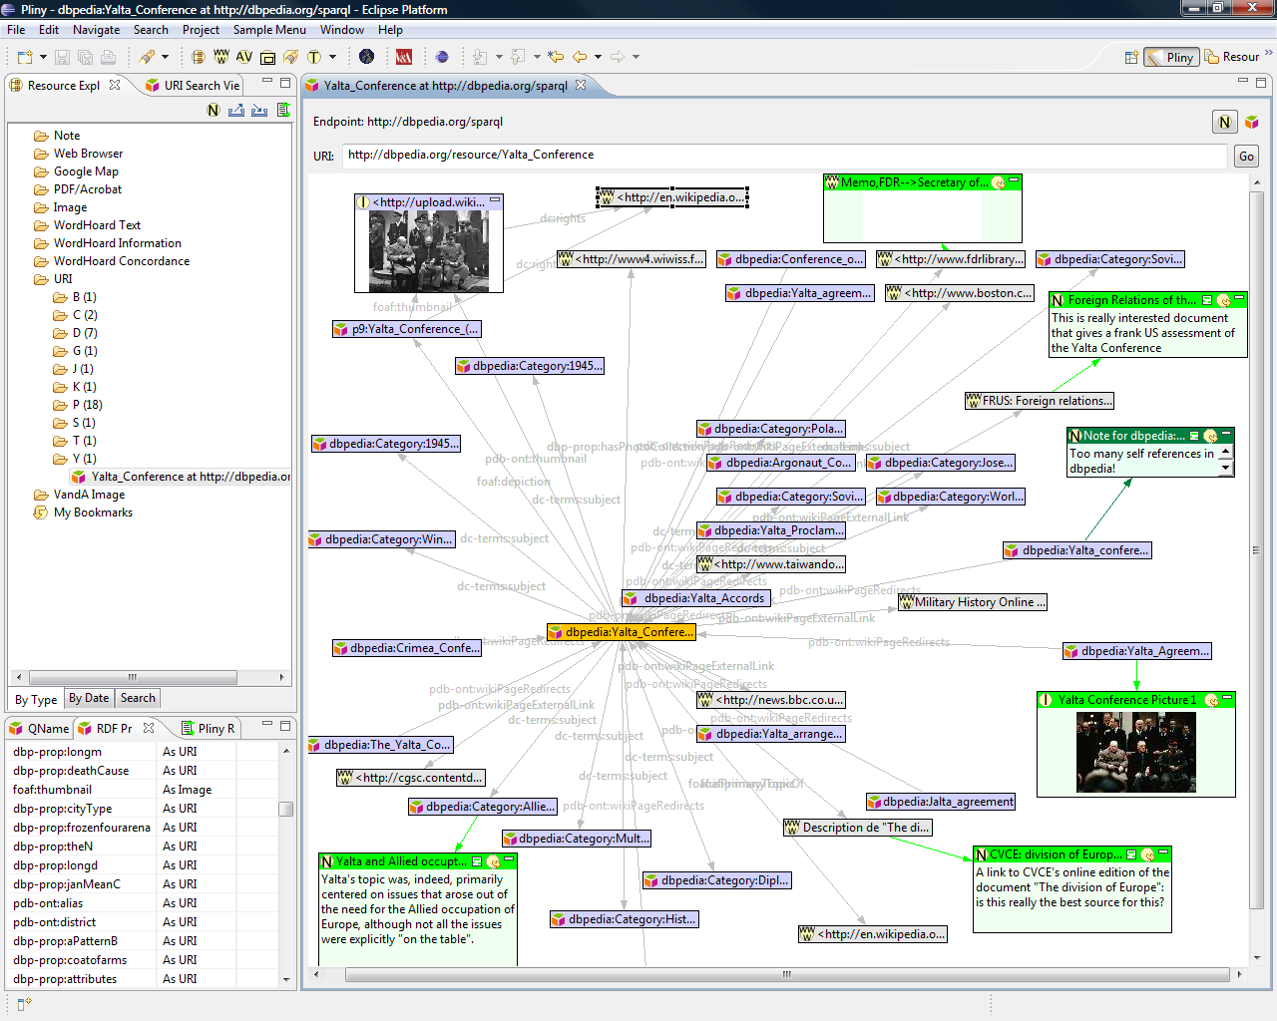Open the New wizard dropdown arrow
The image size is (1277, 1021).
pyautogui.click(x=43, y=57)
